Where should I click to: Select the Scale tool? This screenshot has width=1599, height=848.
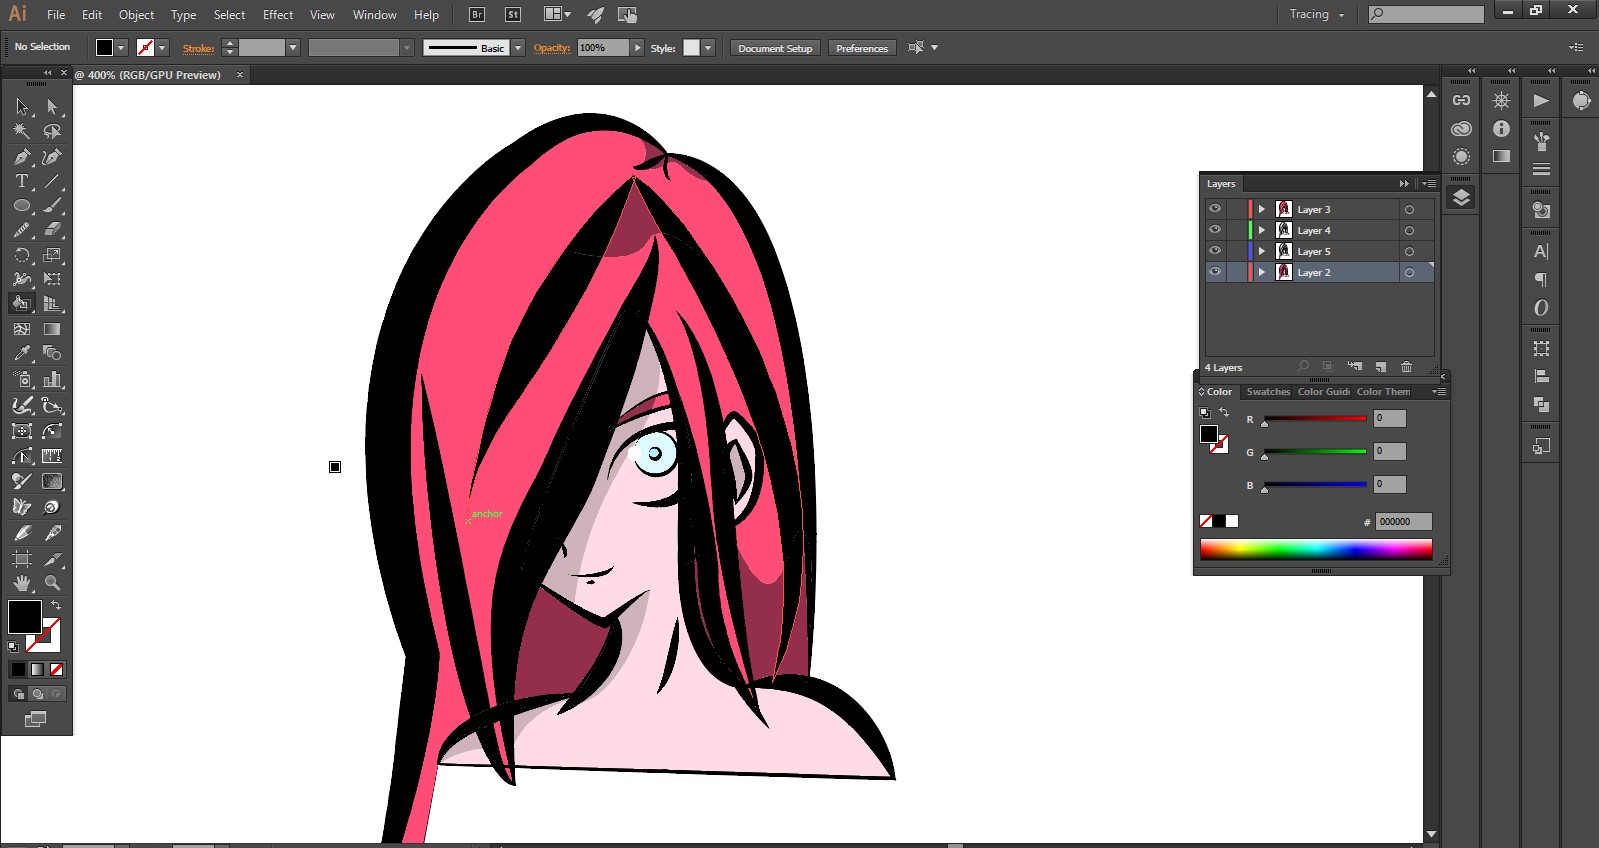52,255
